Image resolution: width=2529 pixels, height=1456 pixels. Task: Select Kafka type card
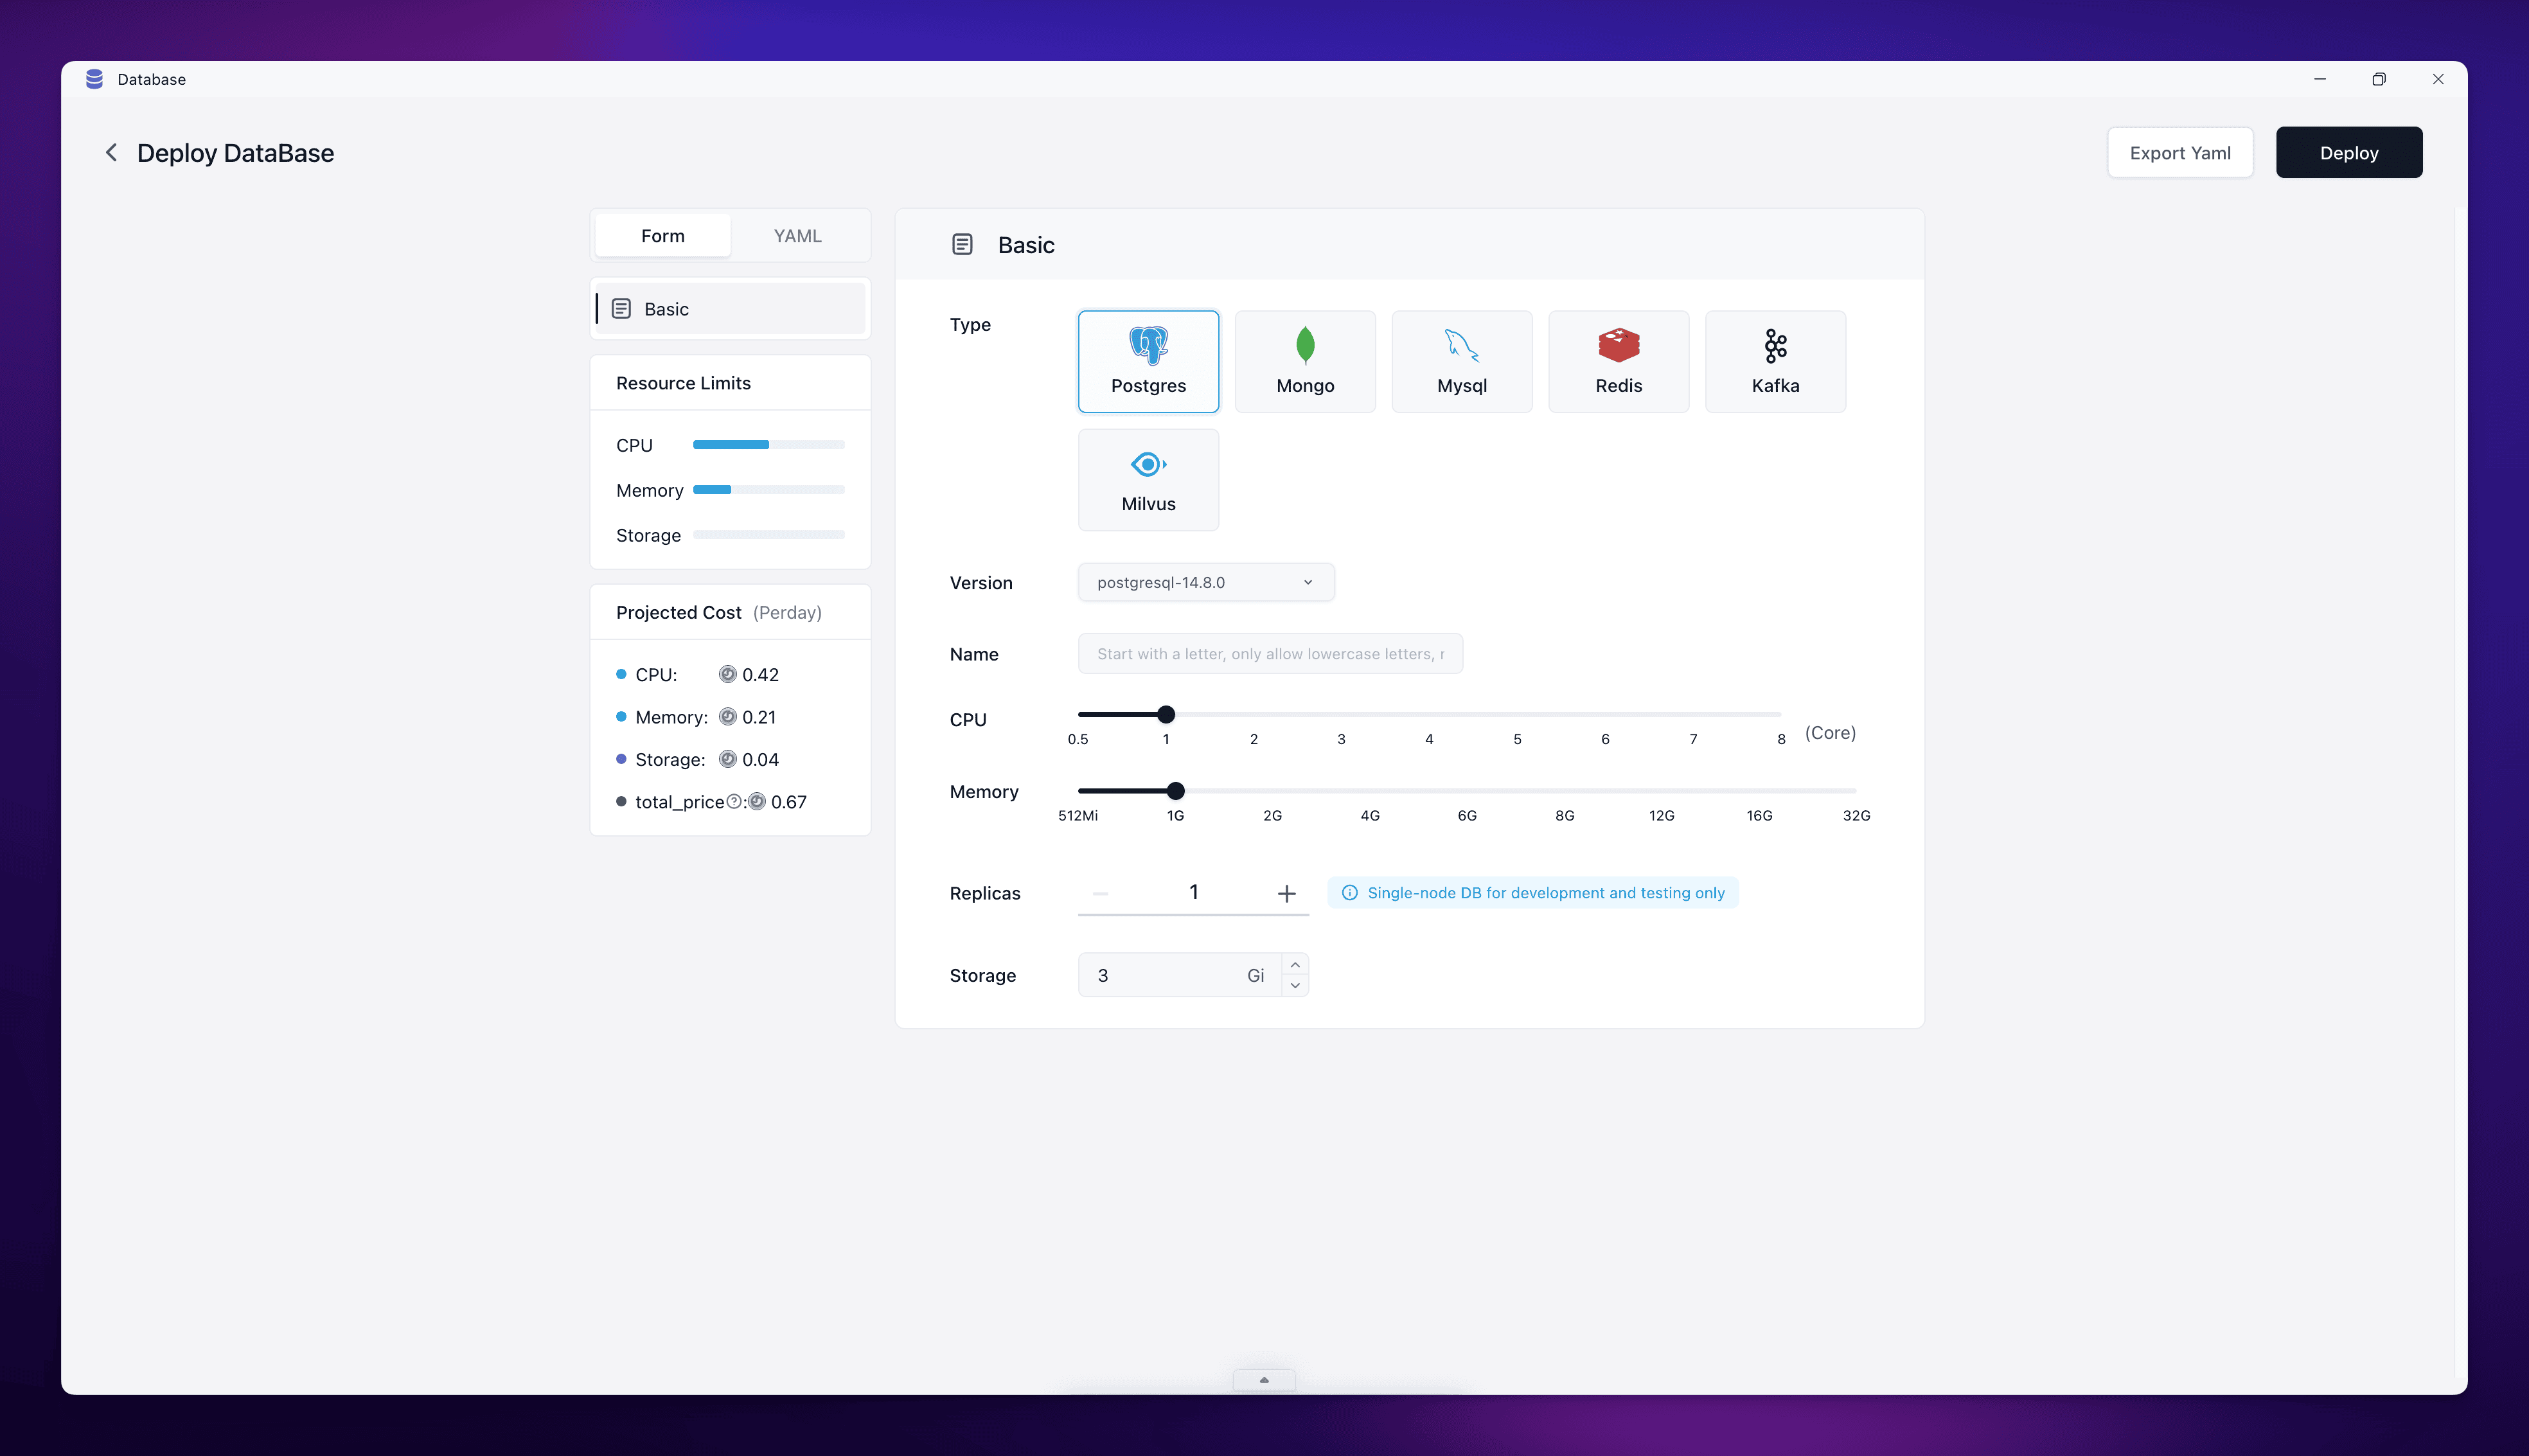coord(1775,361)
